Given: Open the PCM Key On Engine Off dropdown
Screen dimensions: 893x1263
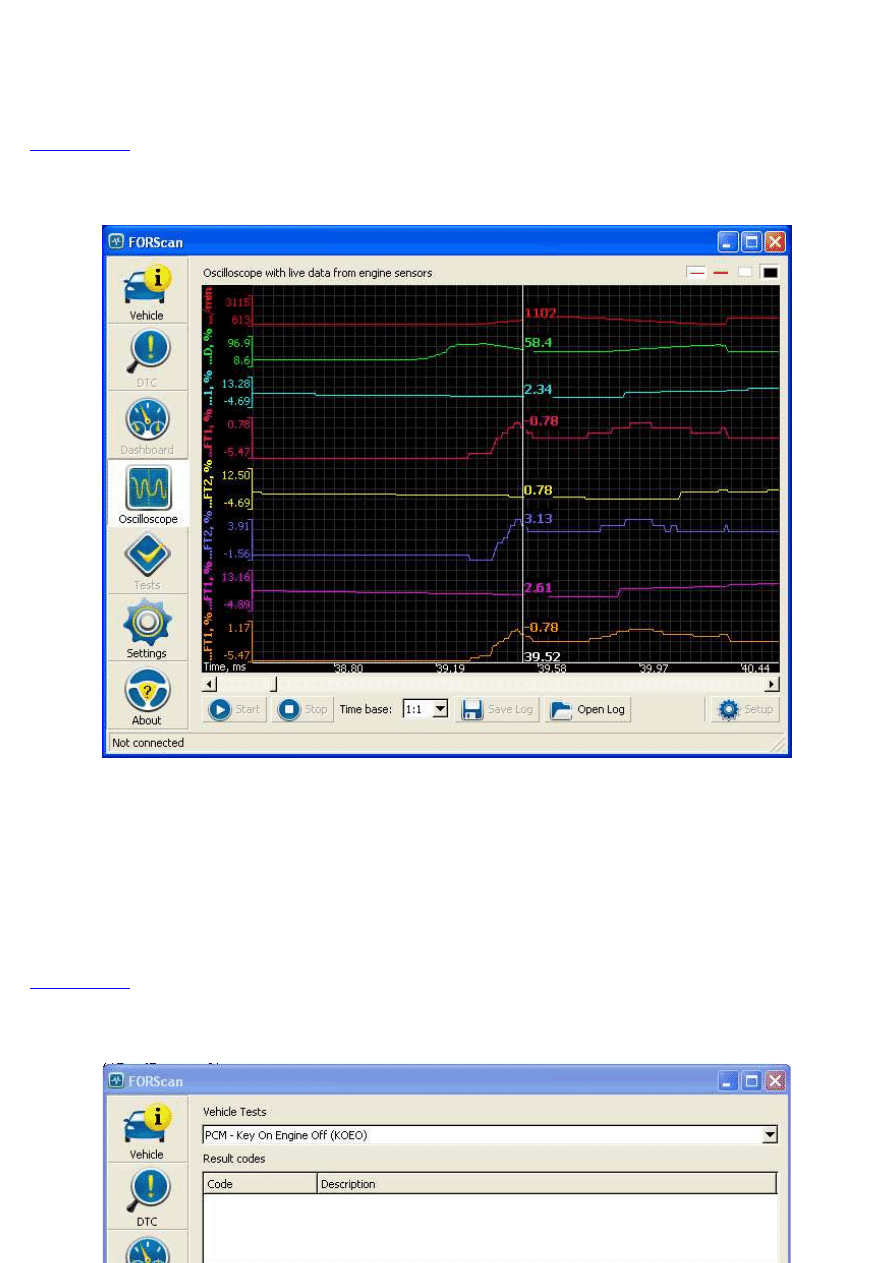Looking at the screenshot, I should click(769, 1135).
